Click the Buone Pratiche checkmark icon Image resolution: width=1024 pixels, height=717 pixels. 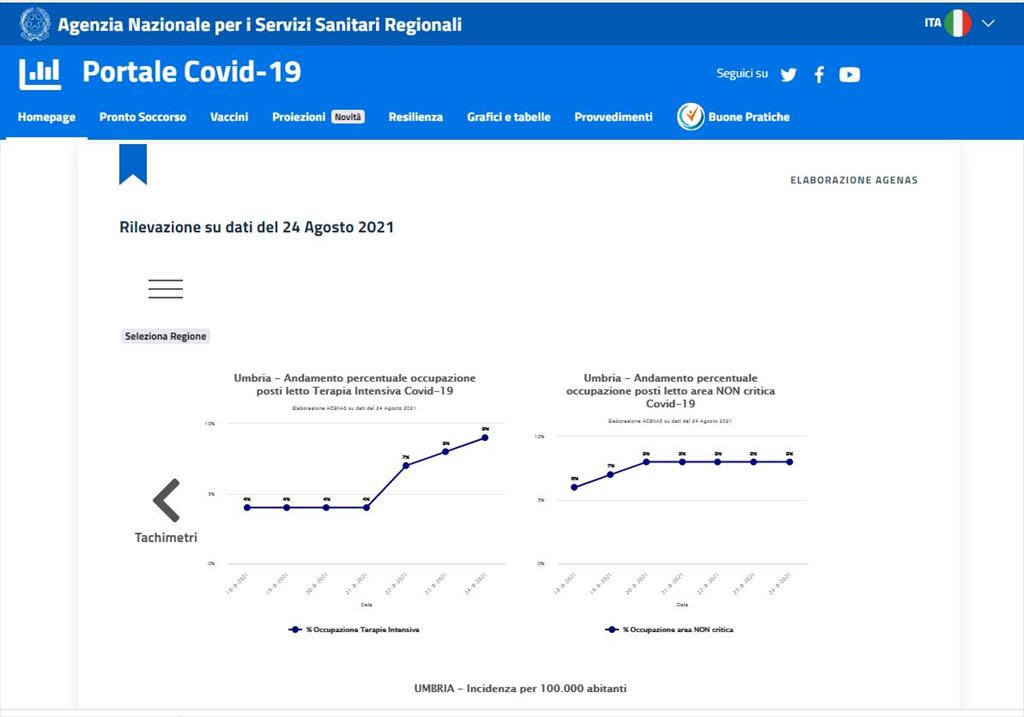pyautogui.click(x=690, y=117)
